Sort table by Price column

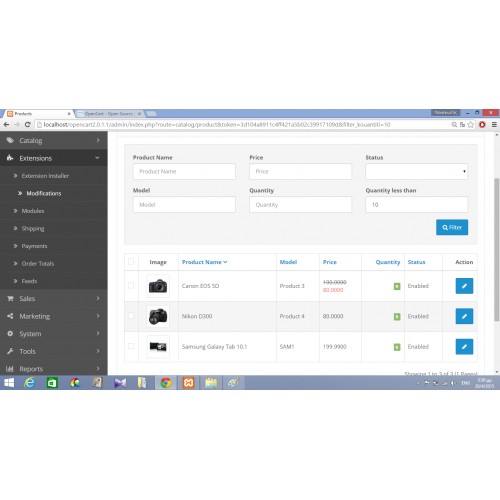330,262
